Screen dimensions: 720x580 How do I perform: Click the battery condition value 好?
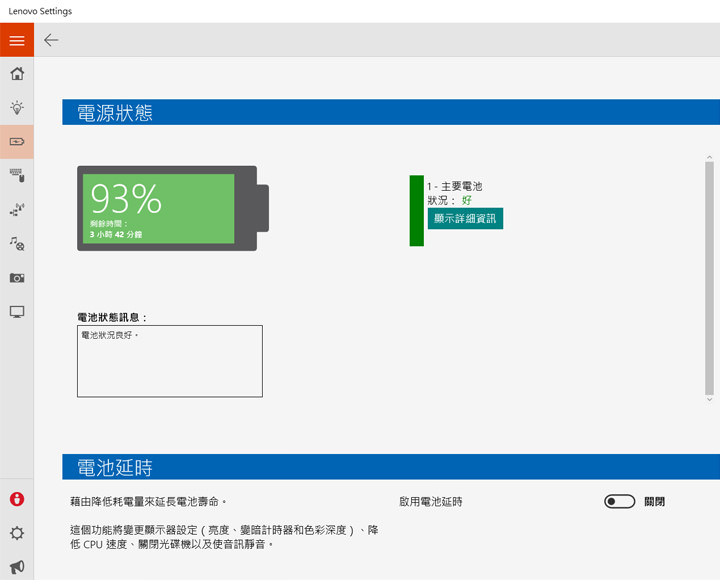467,200
